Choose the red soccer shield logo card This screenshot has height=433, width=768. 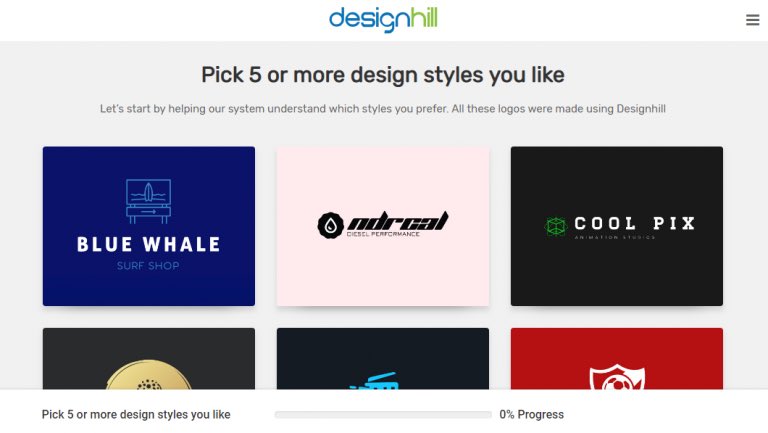pyautogui.click(x=617, y=359)
